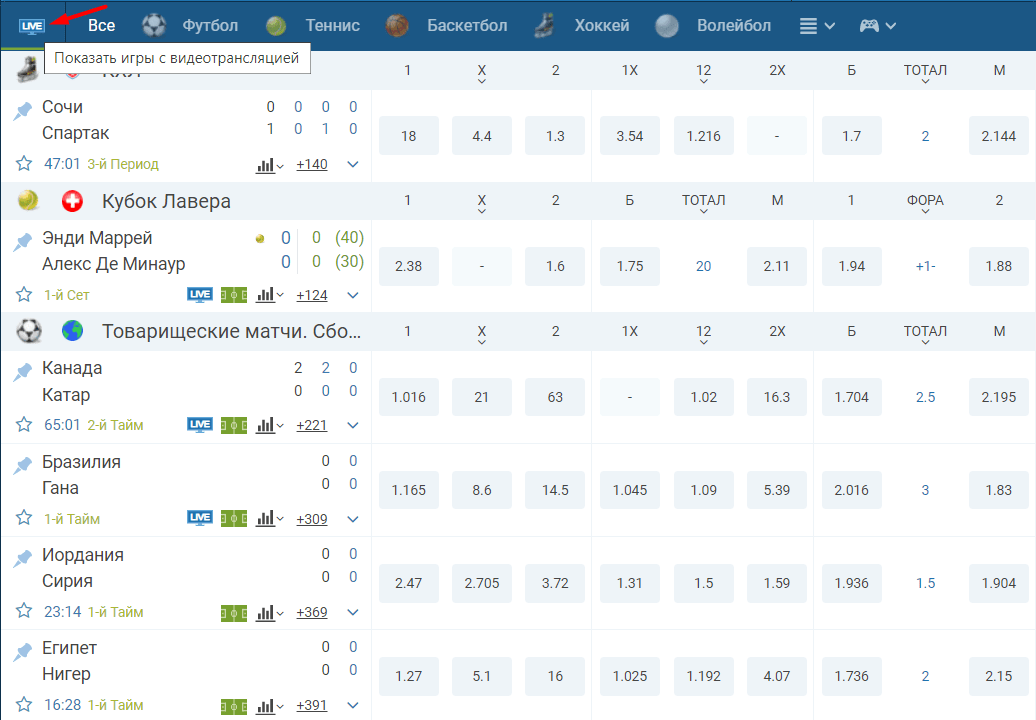
Task: Watch live video of Энди Маррей match
Action: click(200, 295)
